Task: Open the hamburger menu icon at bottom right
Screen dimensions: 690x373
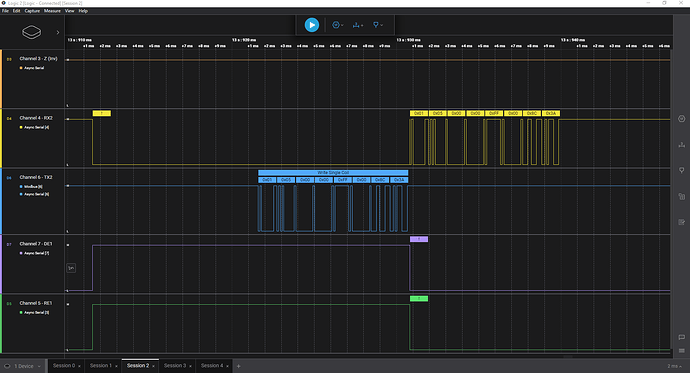Action: pos(681,351)
